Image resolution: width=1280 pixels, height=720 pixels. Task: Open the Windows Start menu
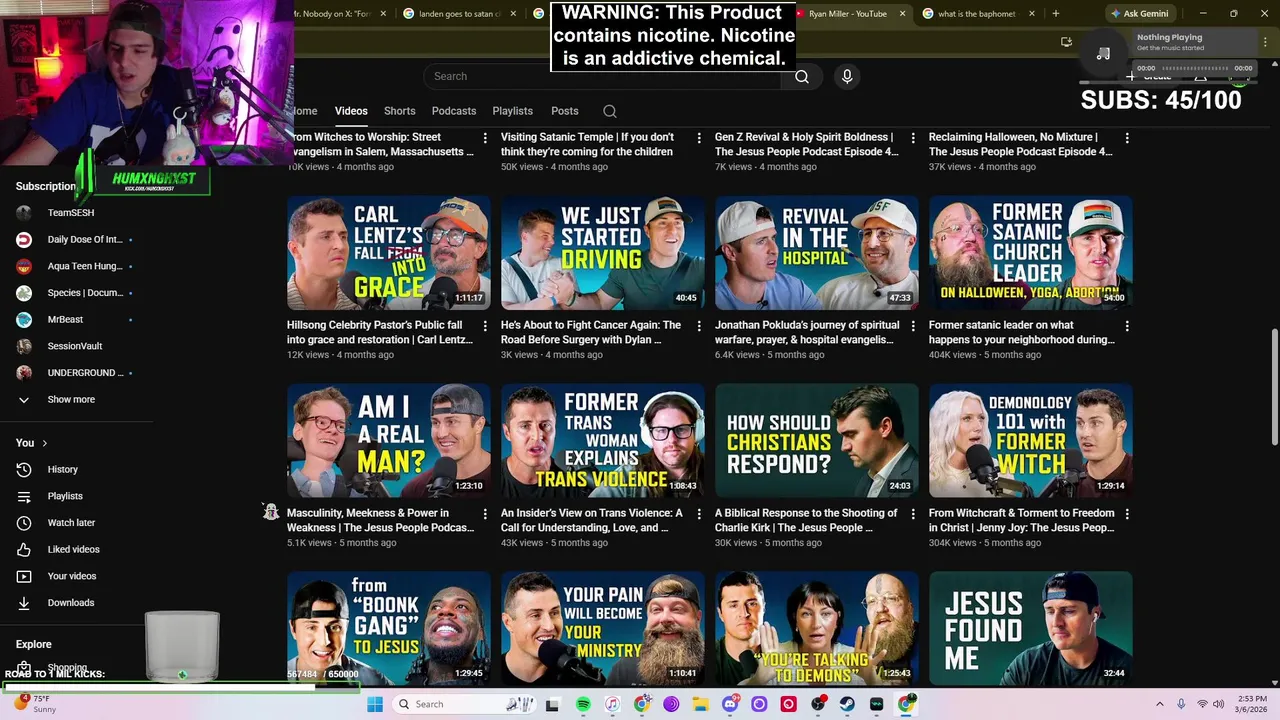click(x=374, y=704)
